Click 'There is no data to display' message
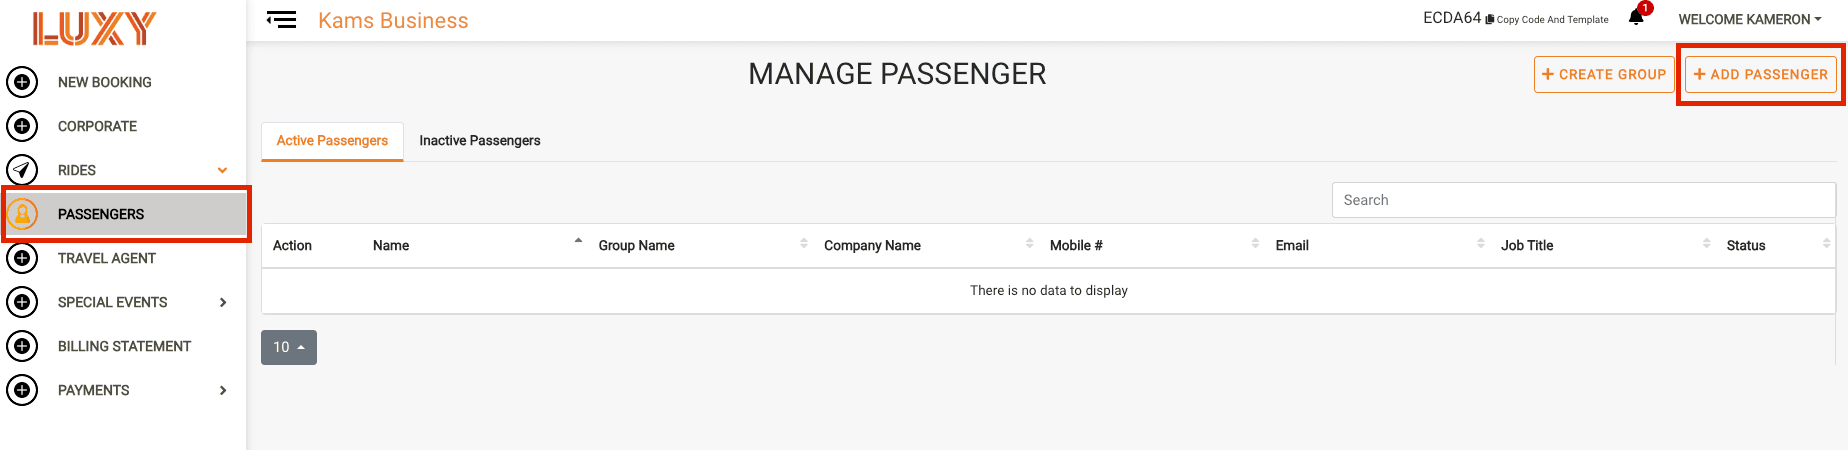Viewport: 1848px width, 450px height. click(x=1049, y=291)
